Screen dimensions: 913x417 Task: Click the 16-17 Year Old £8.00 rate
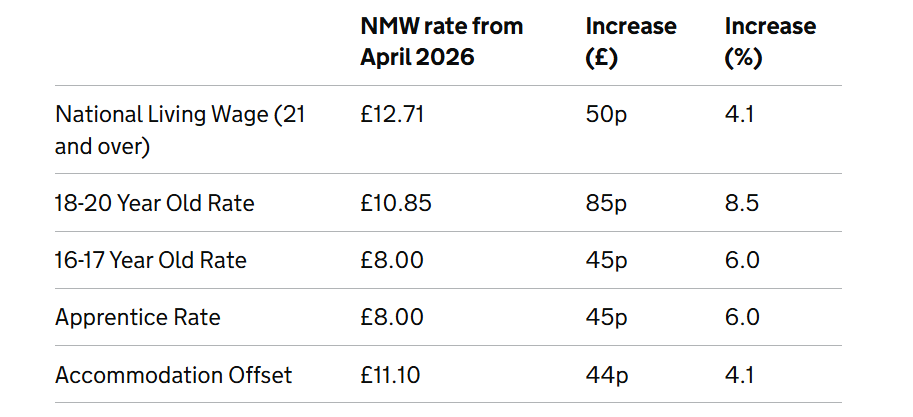pyautogui.click(x=392, y=260)
